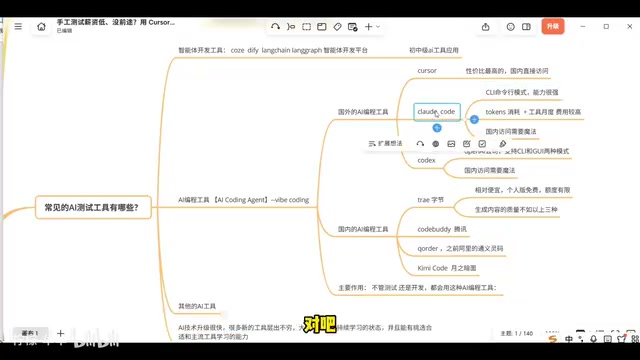This screenshot has height=360, width=640.
Task: Go to the home screen icon
Action: (41, 27)
